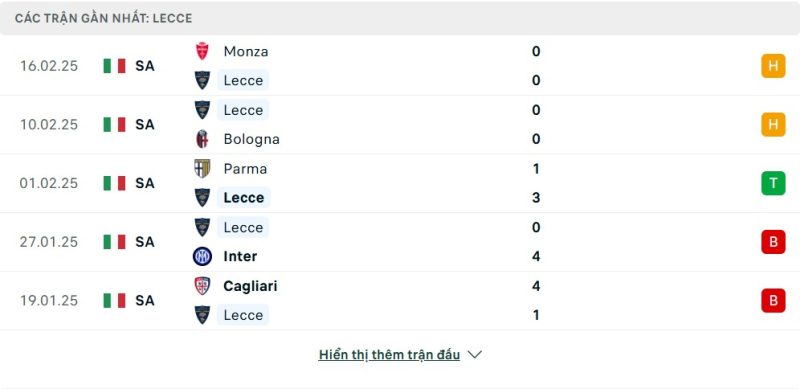Open the Parma team name link
Screen dimensions: 800x389
point(245,168)
